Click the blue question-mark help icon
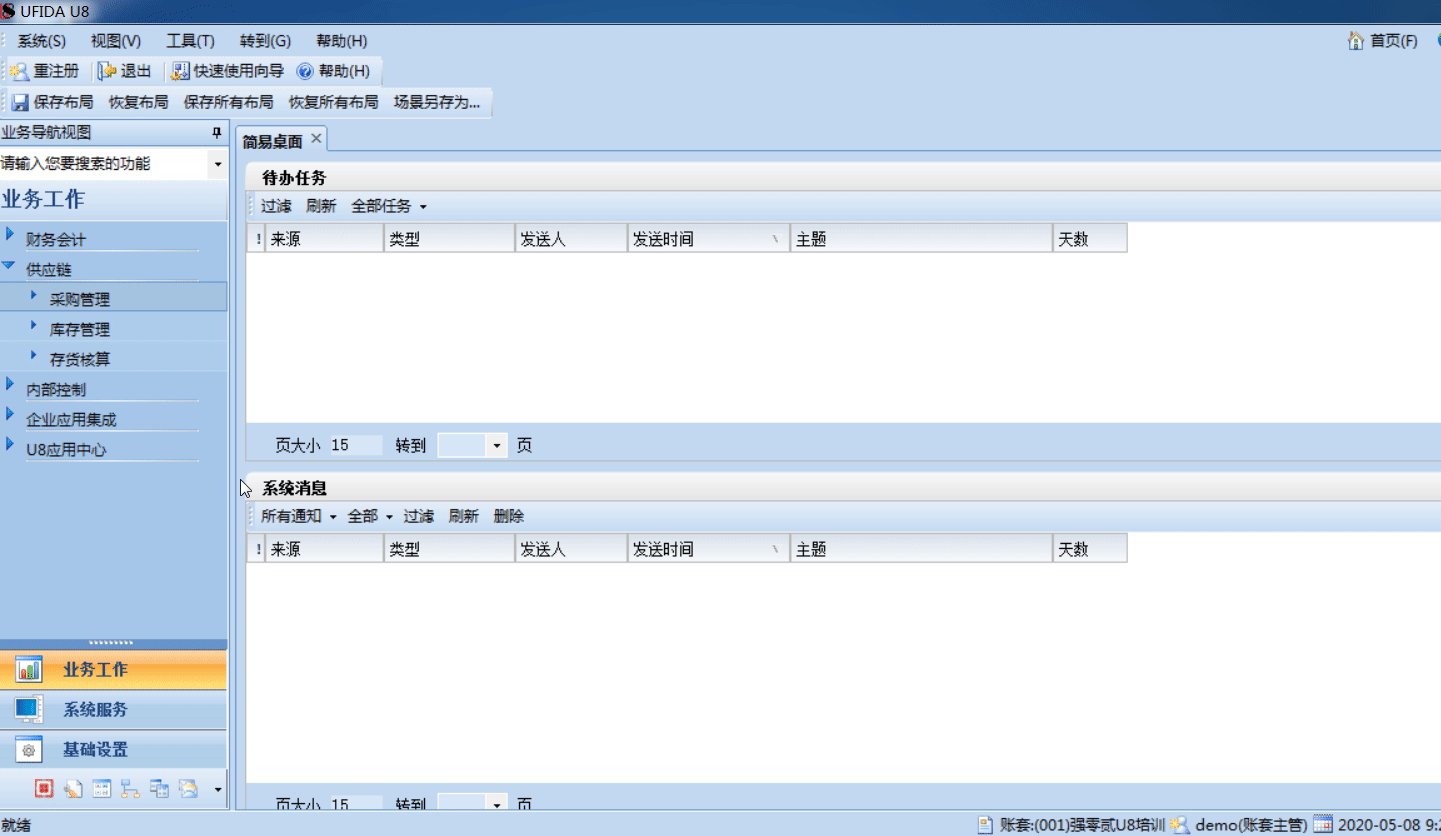 (x=306, y=72)
